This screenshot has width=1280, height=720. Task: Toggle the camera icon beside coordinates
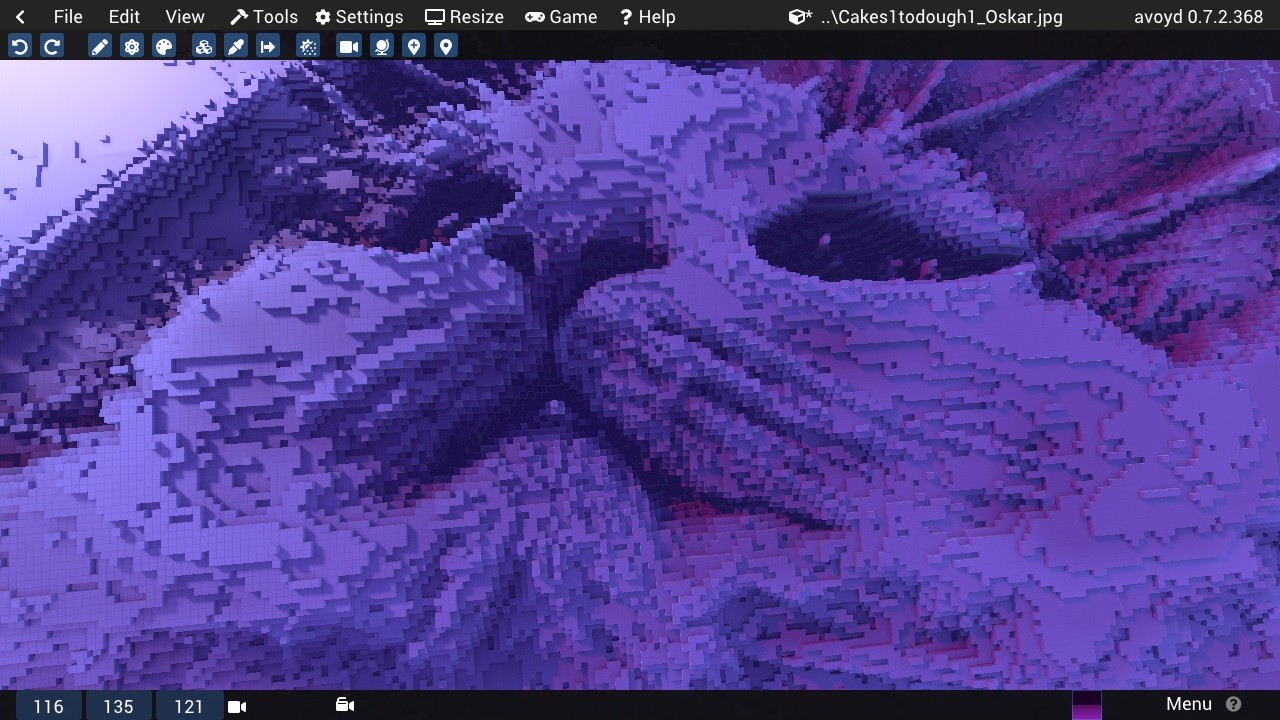tap(237, 707)
